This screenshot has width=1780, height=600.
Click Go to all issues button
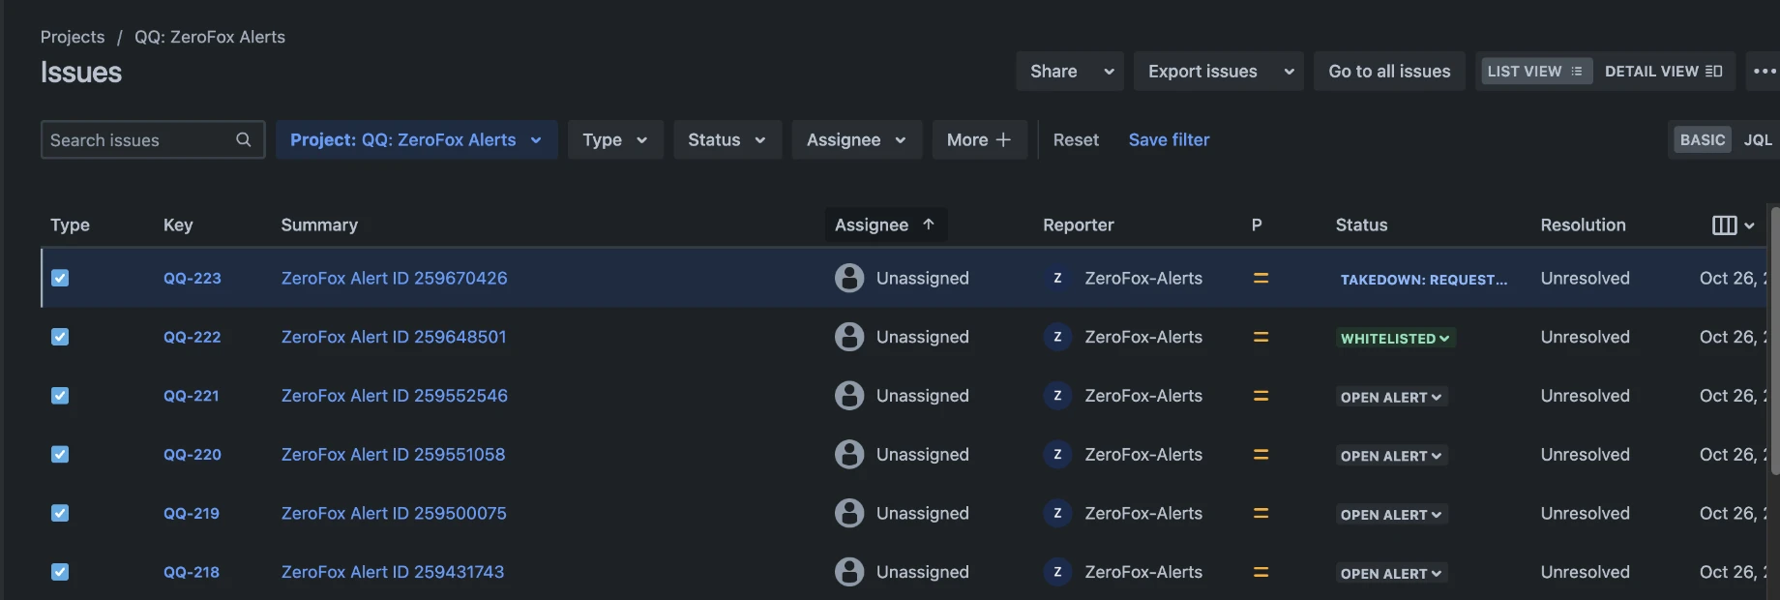coord(1388,71)
